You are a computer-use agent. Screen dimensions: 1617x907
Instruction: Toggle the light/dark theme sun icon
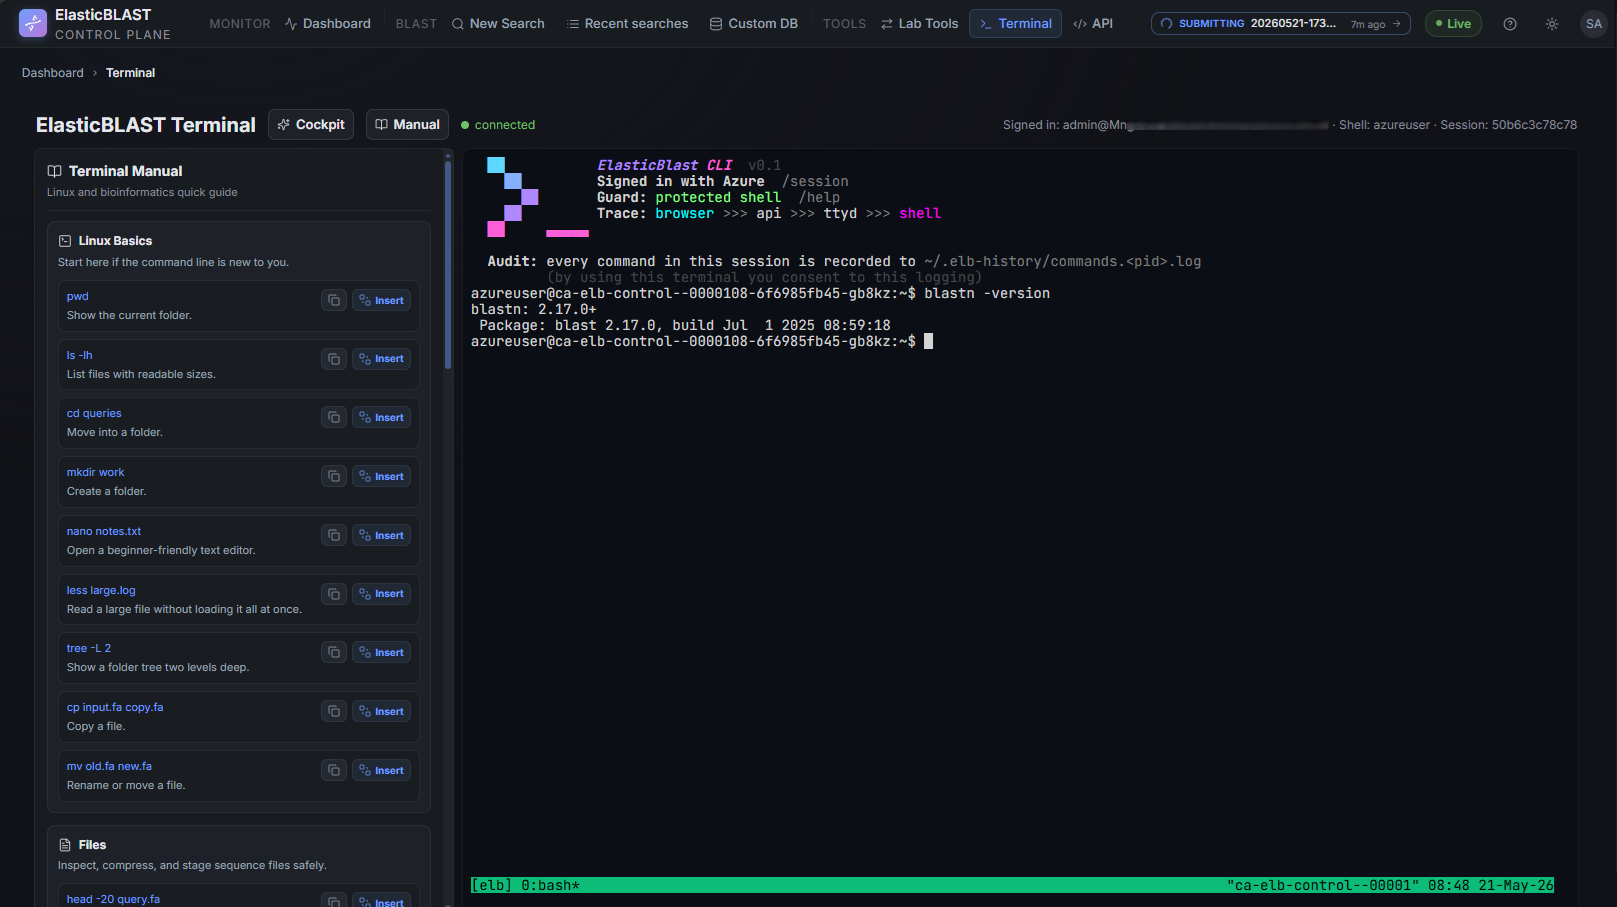(x=1552, y=24)
